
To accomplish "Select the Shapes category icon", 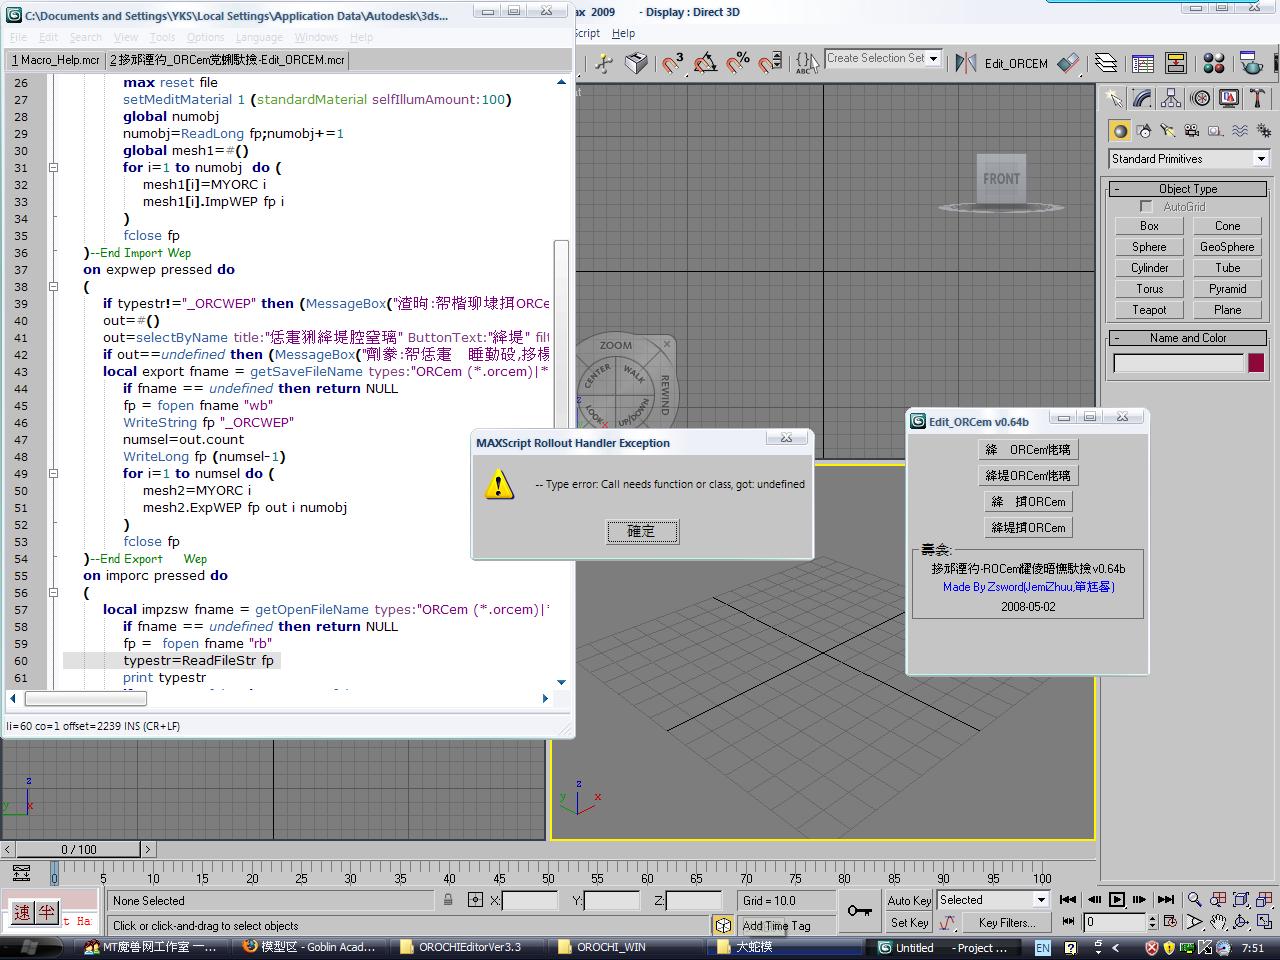I will click(x=1144, y=131).
